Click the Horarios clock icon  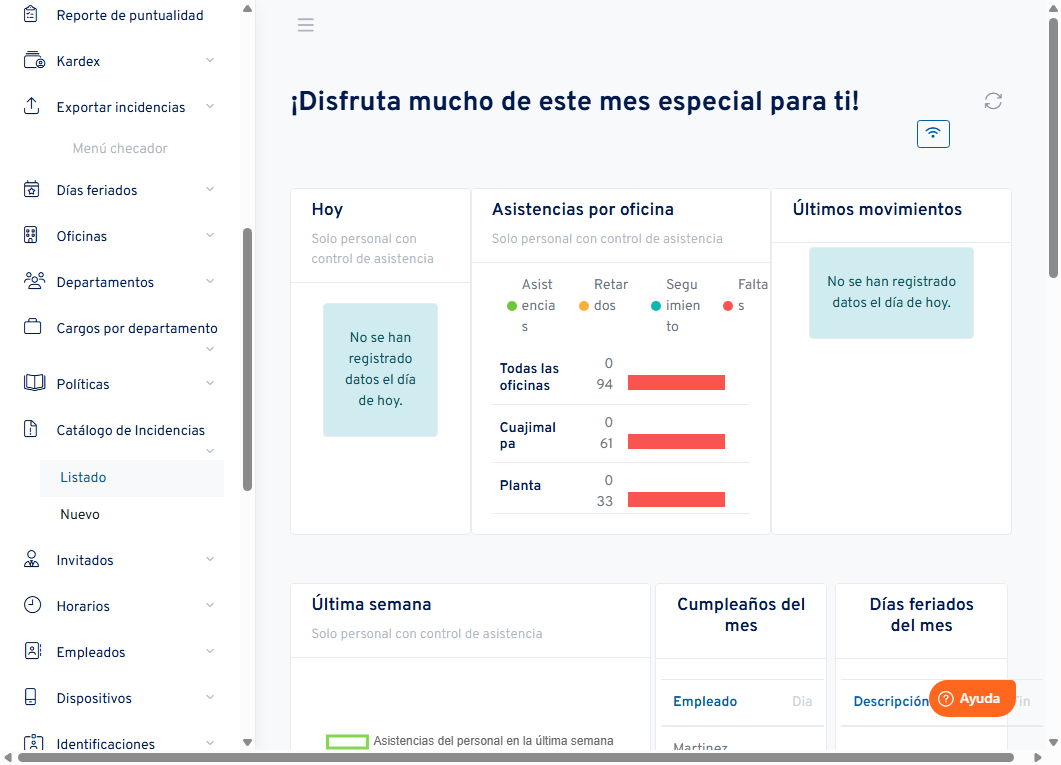pos(32,605)
